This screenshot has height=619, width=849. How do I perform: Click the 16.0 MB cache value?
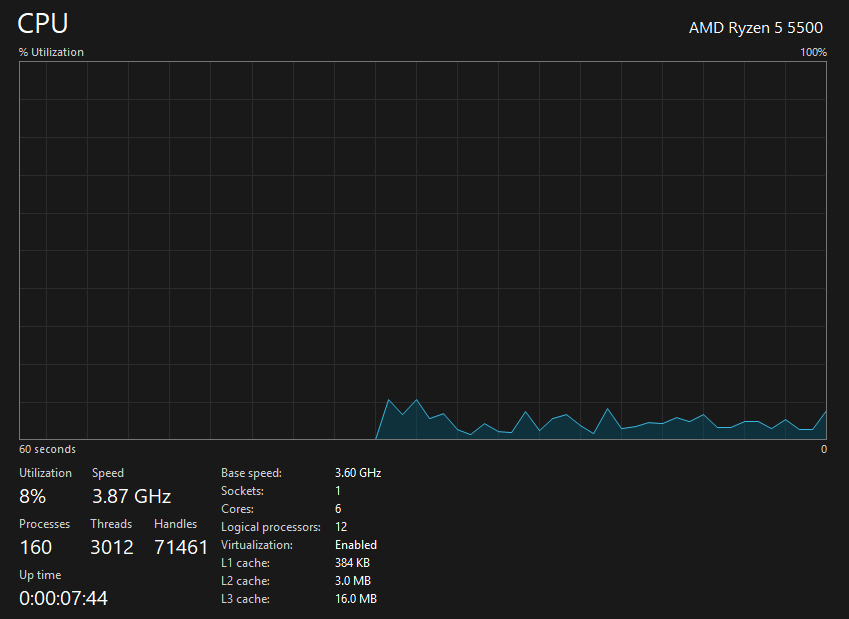click(x=356, y=598)
